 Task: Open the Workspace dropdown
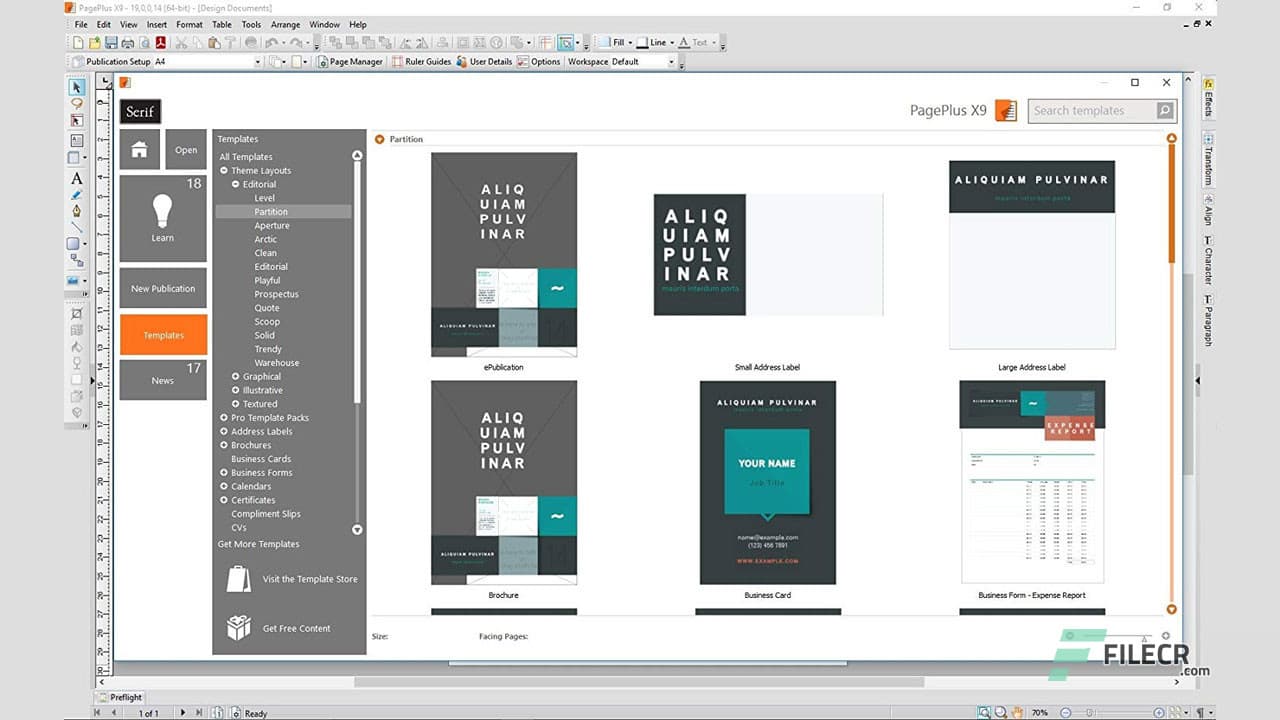point(671,62)
